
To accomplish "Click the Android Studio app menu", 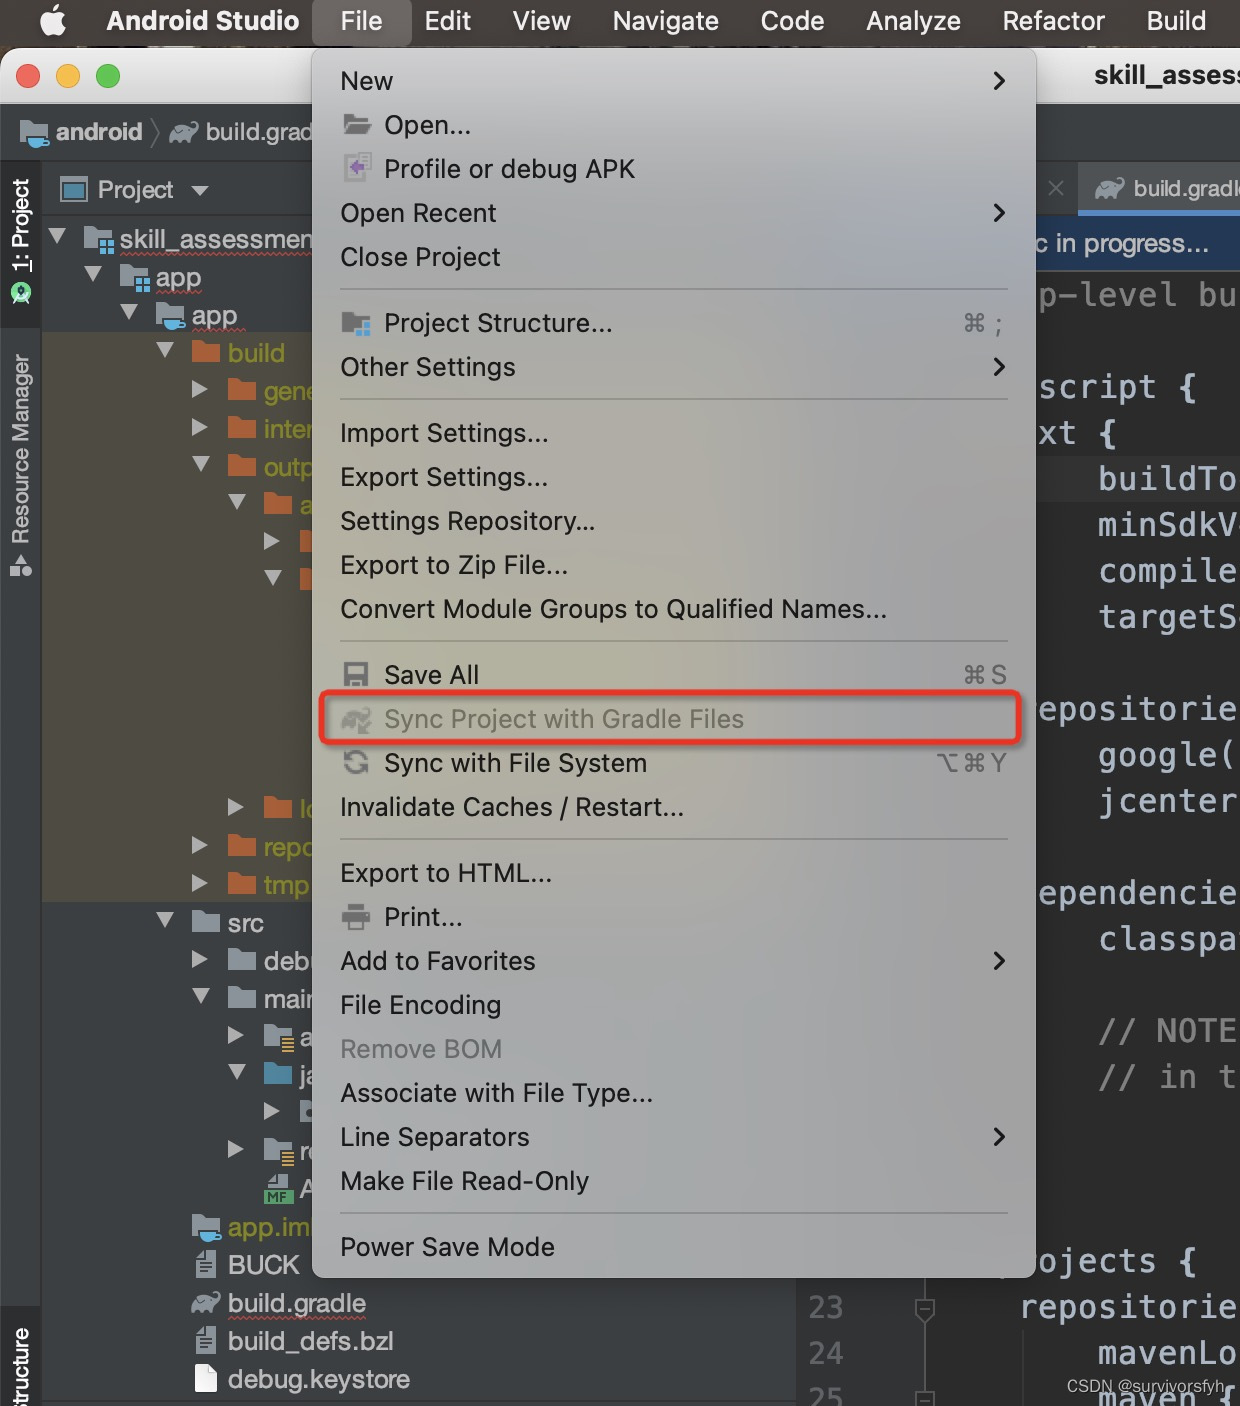I will point(203,21).
